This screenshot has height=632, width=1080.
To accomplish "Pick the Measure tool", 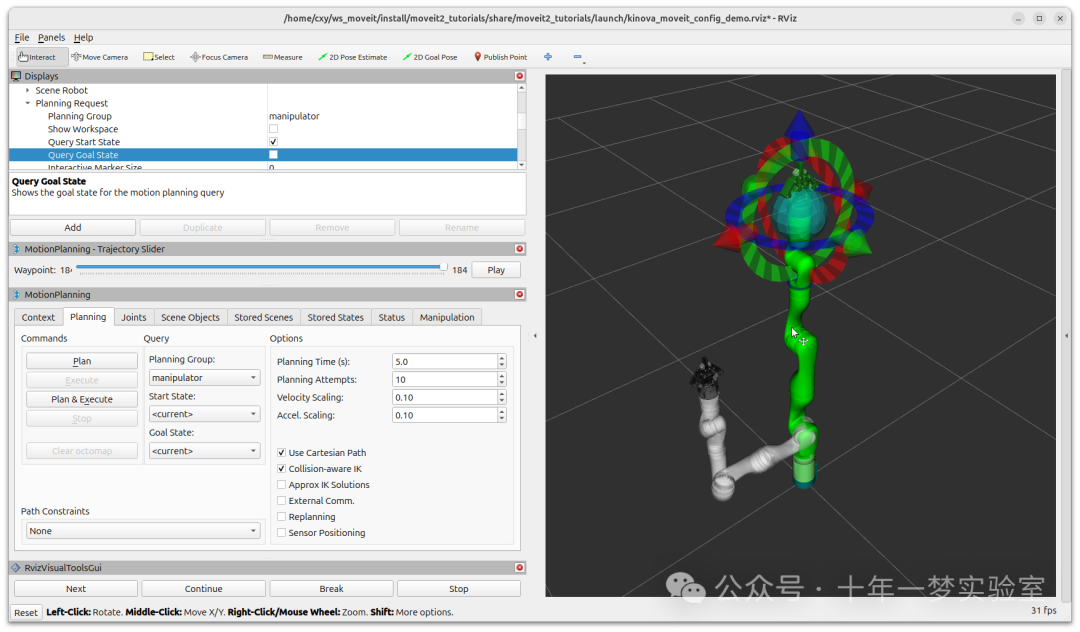I will (282, 57).
